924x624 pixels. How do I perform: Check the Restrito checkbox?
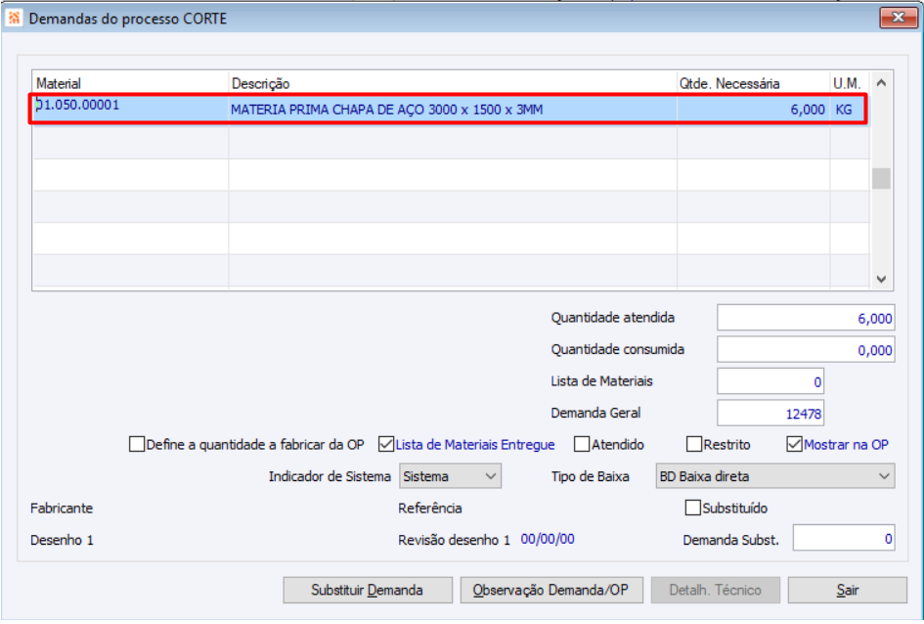coord(694,444)
